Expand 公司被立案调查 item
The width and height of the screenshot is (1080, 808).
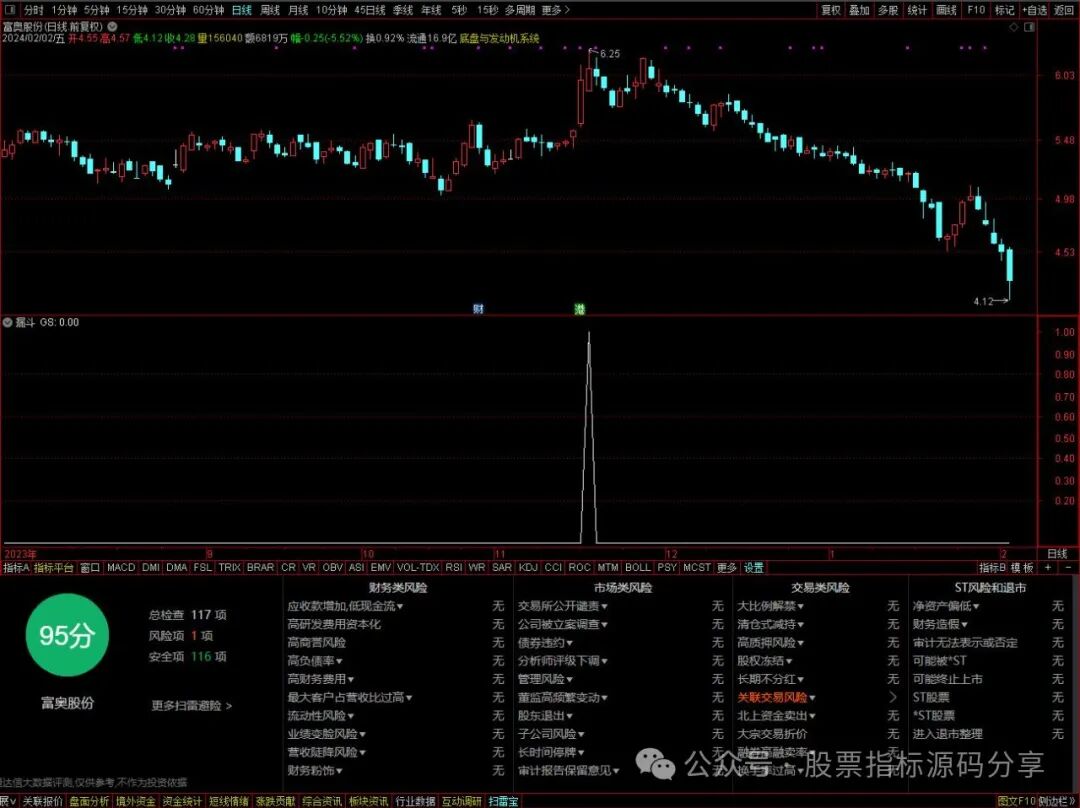click(x=563, y=625)
